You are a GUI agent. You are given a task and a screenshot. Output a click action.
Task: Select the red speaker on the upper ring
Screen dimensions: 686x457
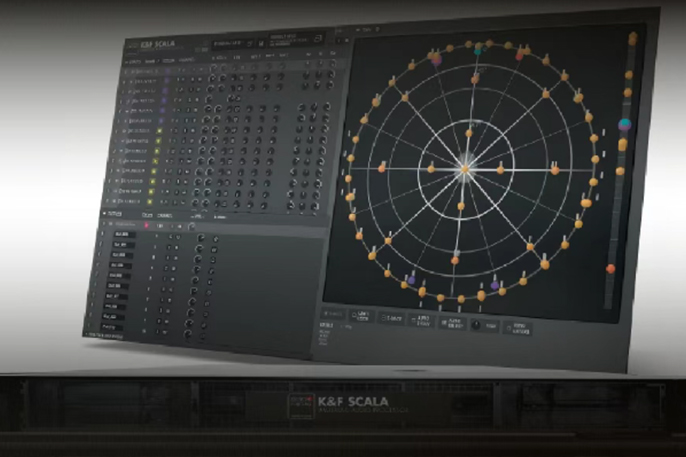[520, 54]
